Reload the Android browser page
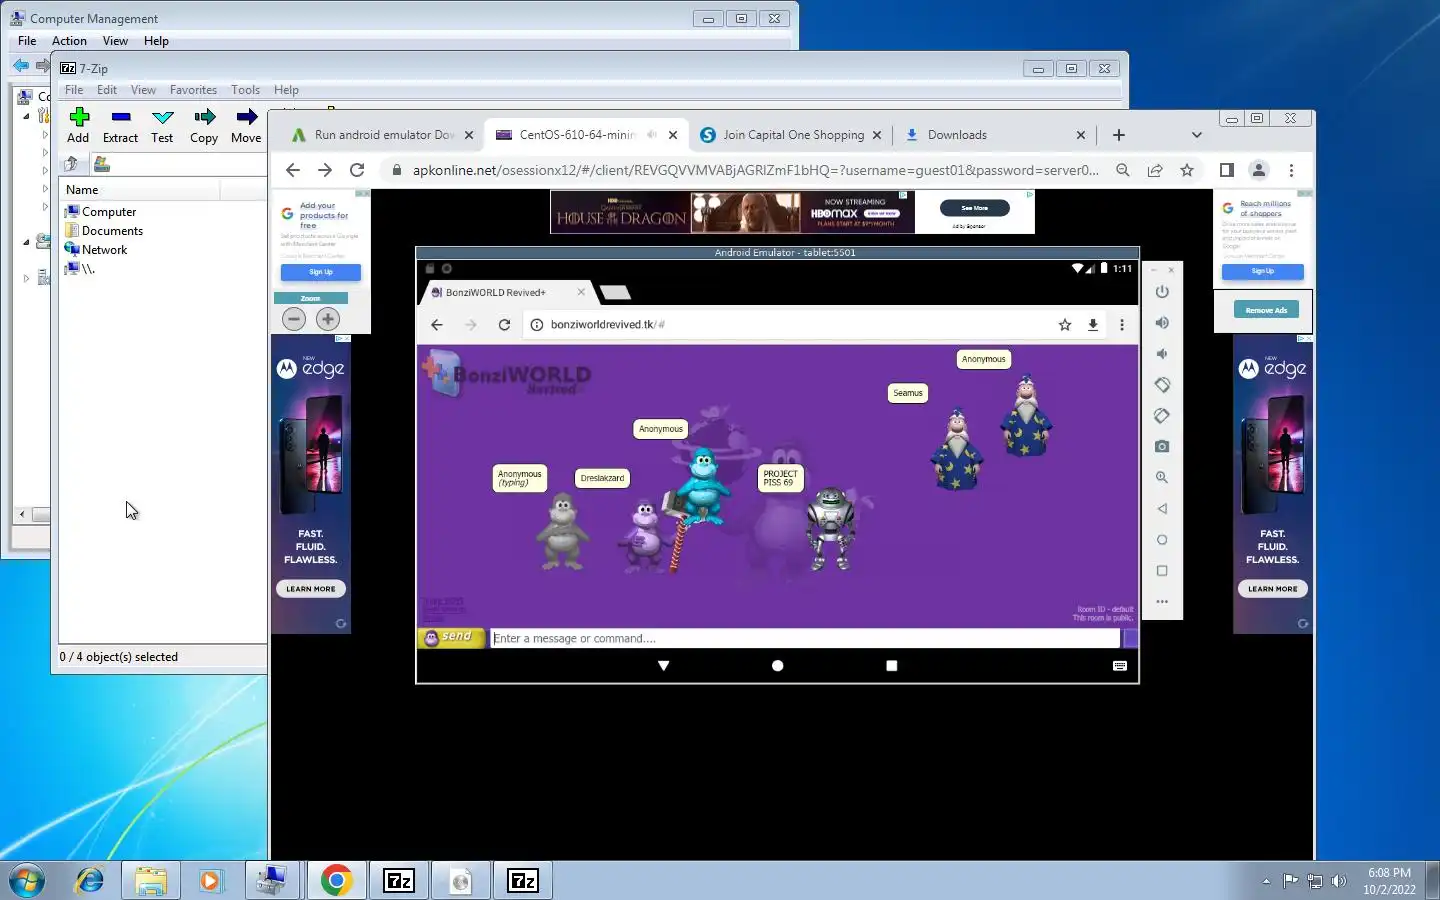Screen dimensions: 1440x900 click(505, 325)
